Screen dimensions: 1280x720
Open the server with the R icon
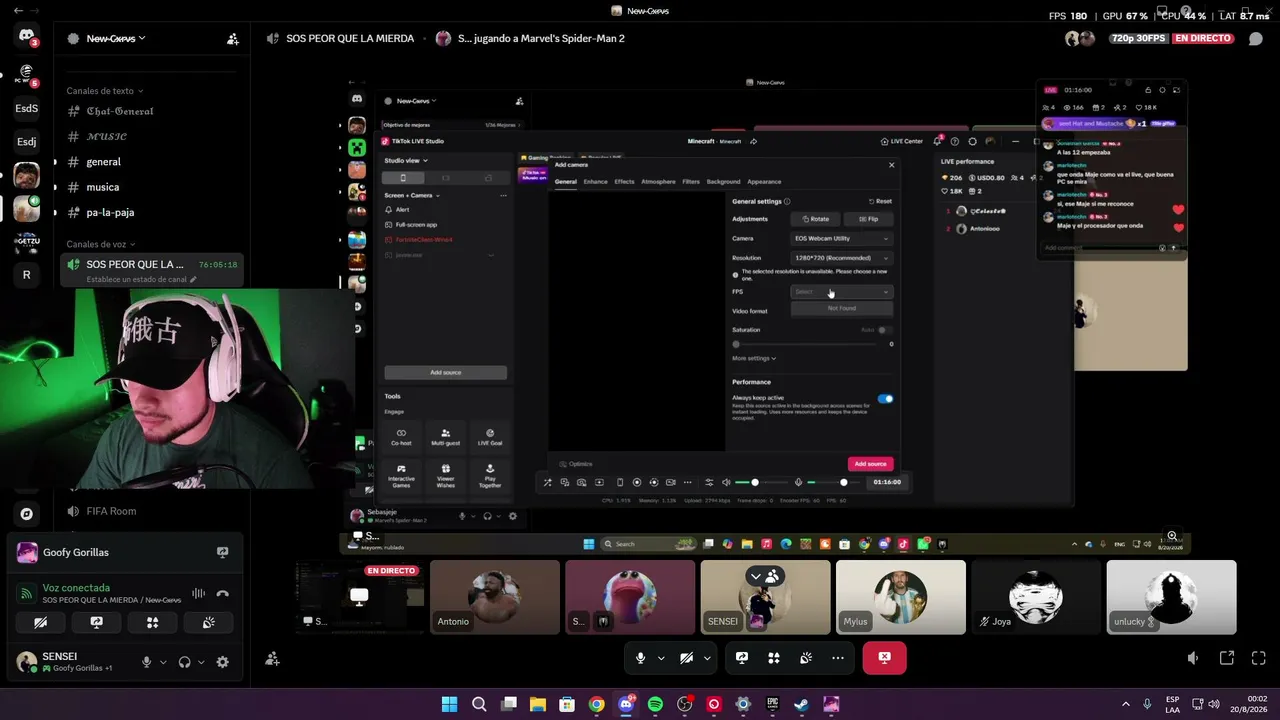click(27, 275)
